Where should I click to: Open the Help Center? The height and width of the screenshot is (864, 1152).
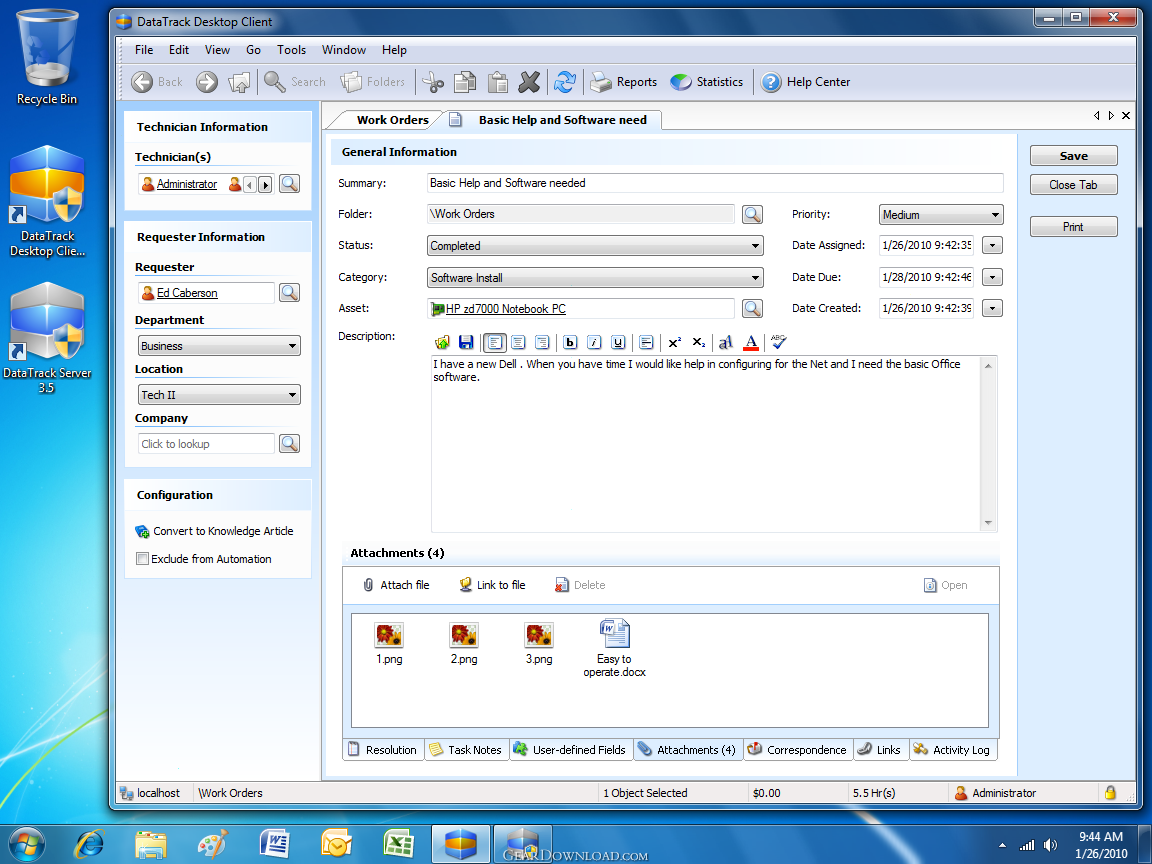coord(805,82)
